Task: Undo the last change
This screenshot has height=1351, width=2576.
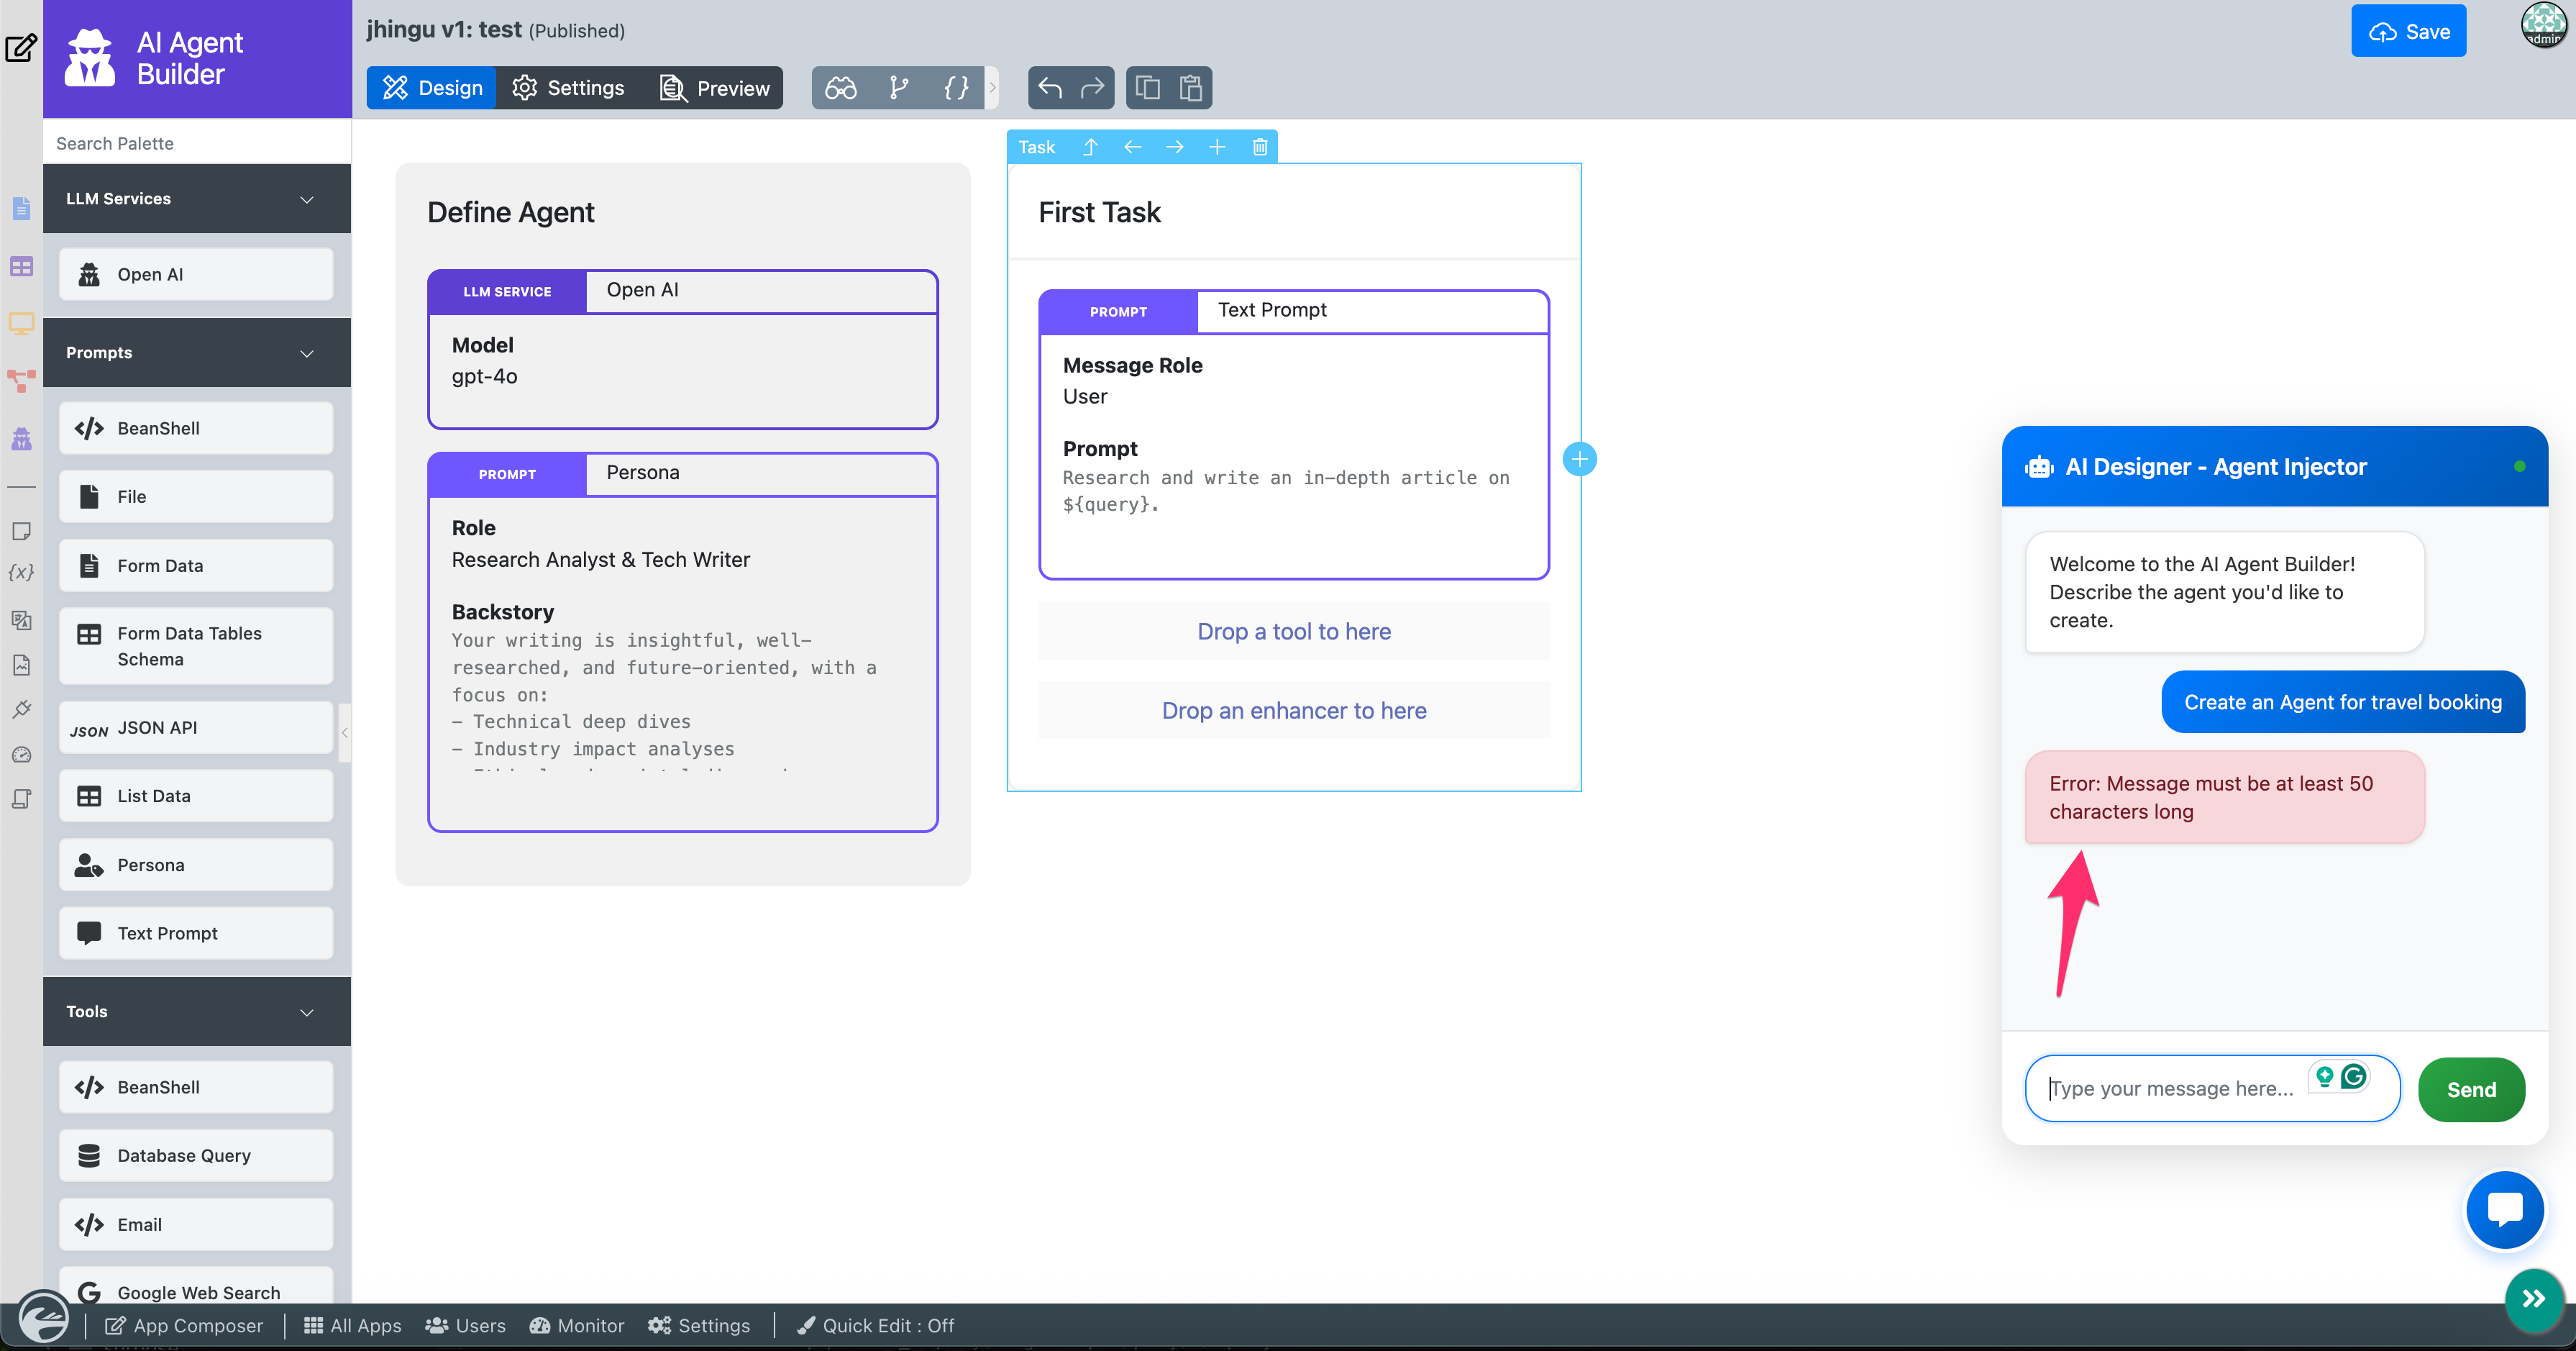Action: (1049, 88)
